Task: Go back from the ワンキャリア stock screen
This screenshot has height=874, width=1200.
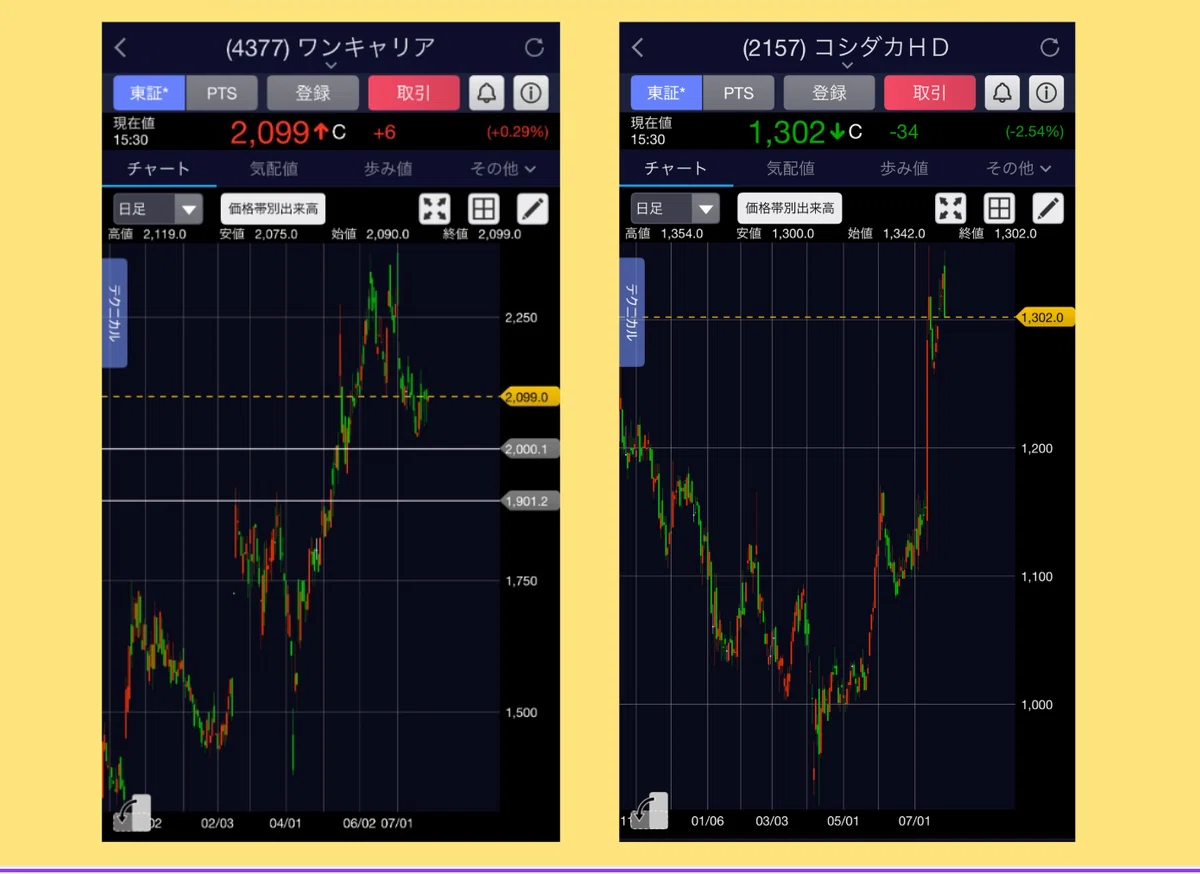Action: pyautogui.click(x=120, y=47)
